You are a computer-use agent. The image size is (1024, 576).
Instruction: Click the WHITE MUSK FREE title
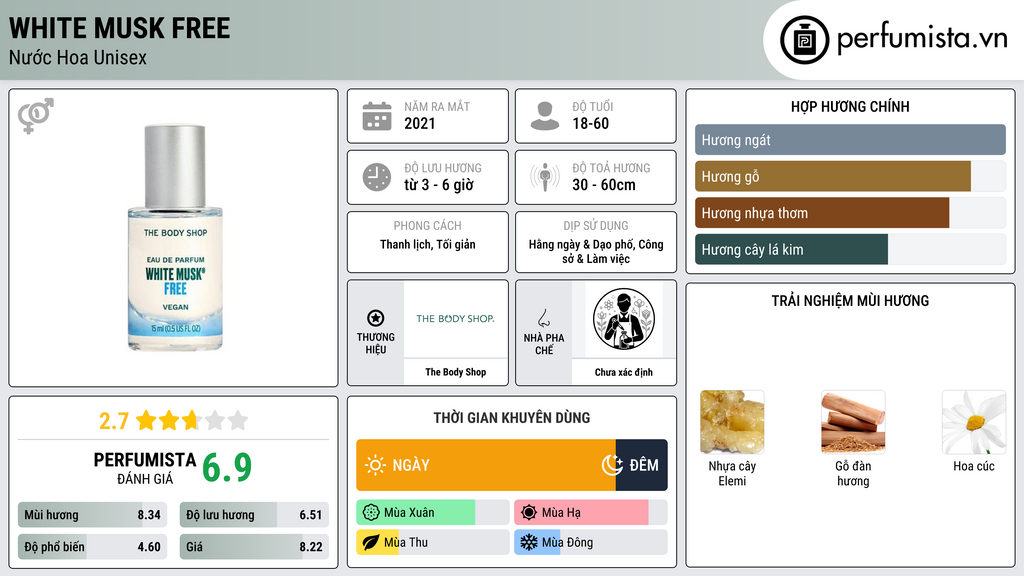120,28
